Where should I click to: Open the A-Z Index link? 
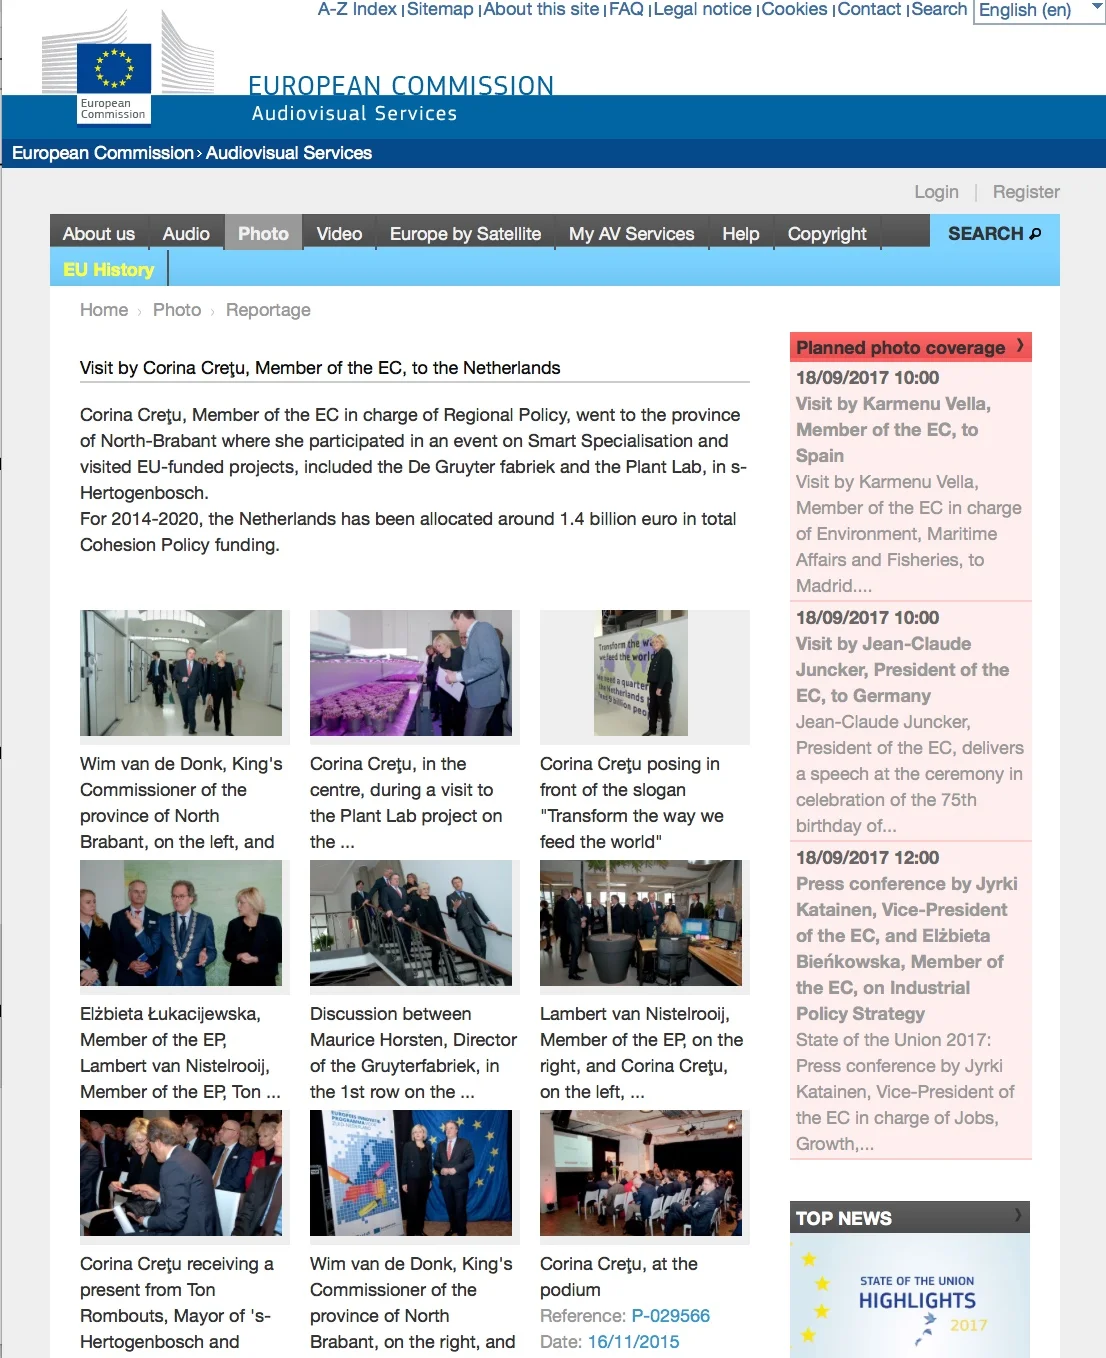click(x=357, y=9)
